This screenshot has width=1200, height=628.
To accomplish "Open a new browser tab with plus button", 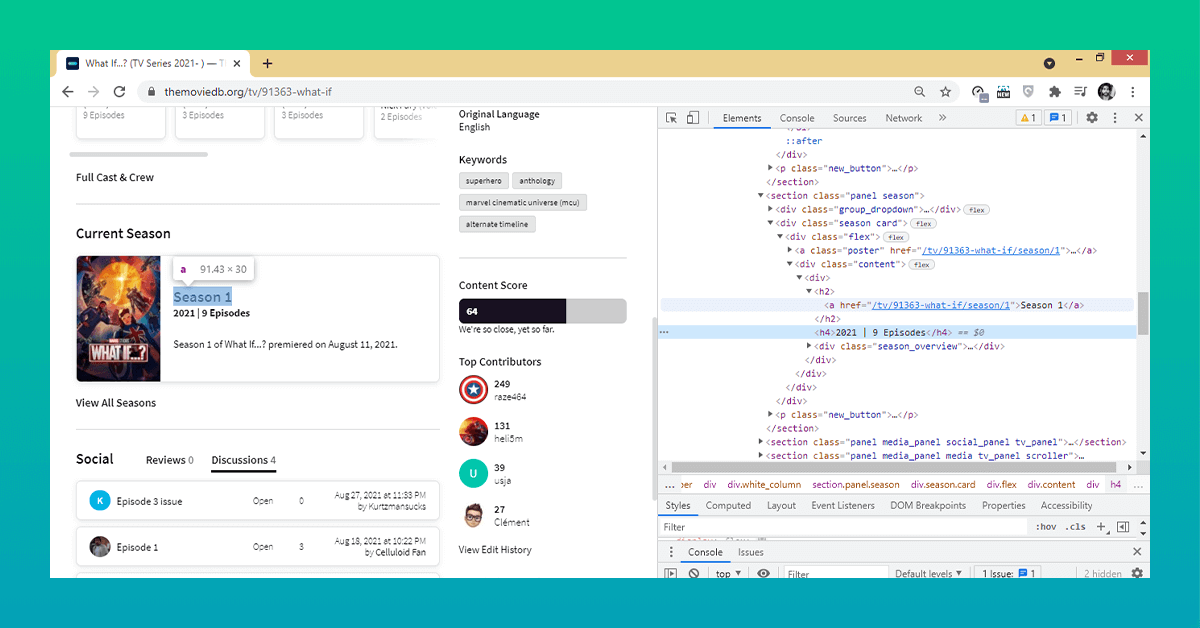I will [x=267, y=63].
